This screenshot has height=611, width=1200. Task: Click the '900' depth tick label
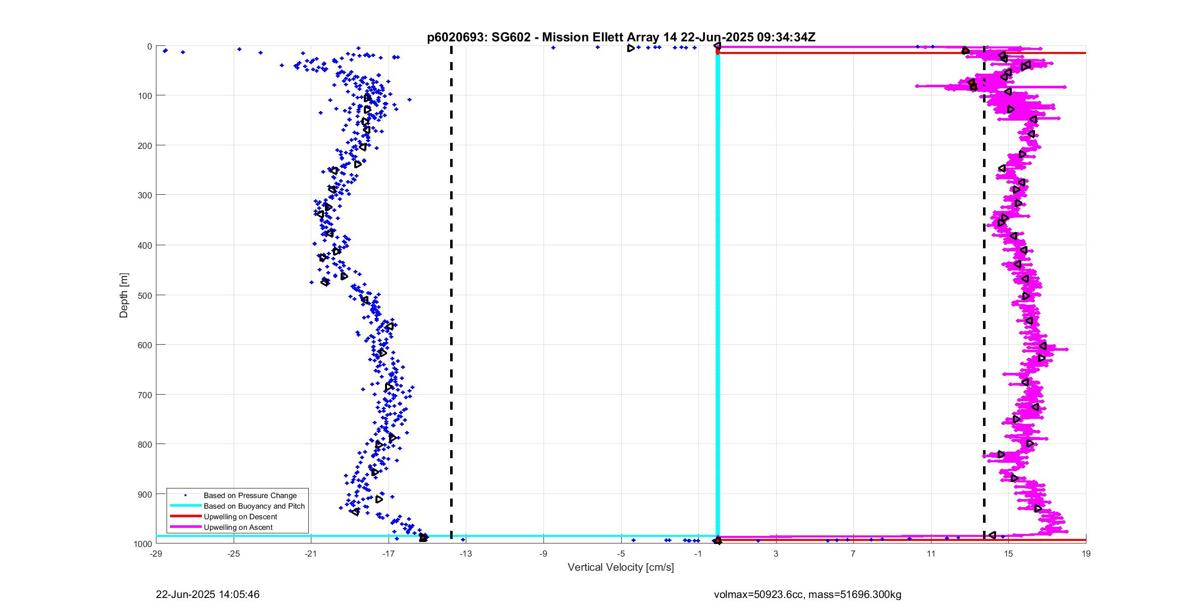click(x=144, y=494)
